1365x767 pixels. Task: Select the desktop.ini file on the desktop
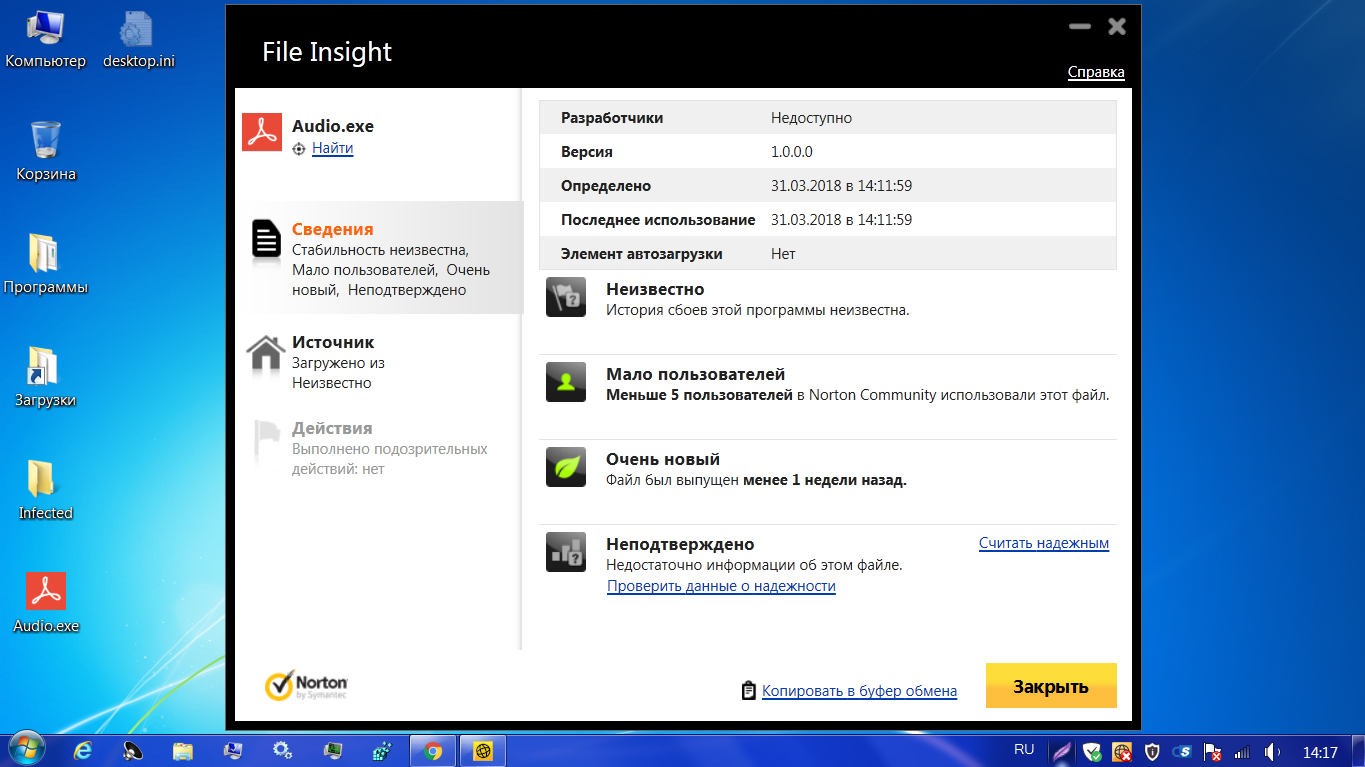coord(139,40)
